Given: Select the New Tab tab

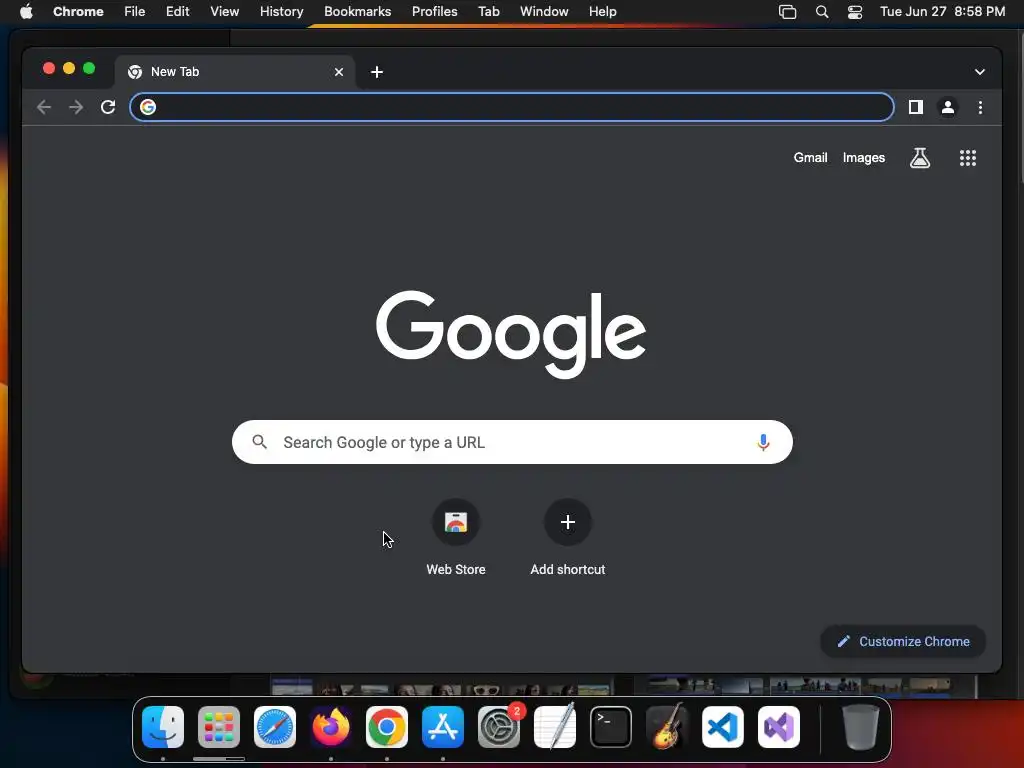Looking at the screenshot, I should pyautogui.click(x=235, y=72).
